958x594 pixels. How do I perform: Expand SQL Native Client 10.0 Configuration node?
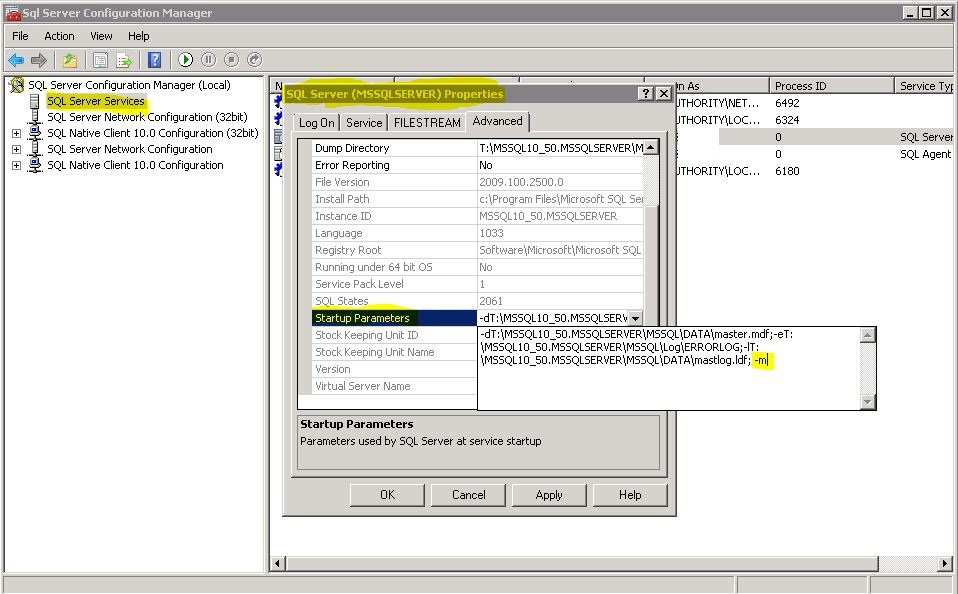(16, 165)
